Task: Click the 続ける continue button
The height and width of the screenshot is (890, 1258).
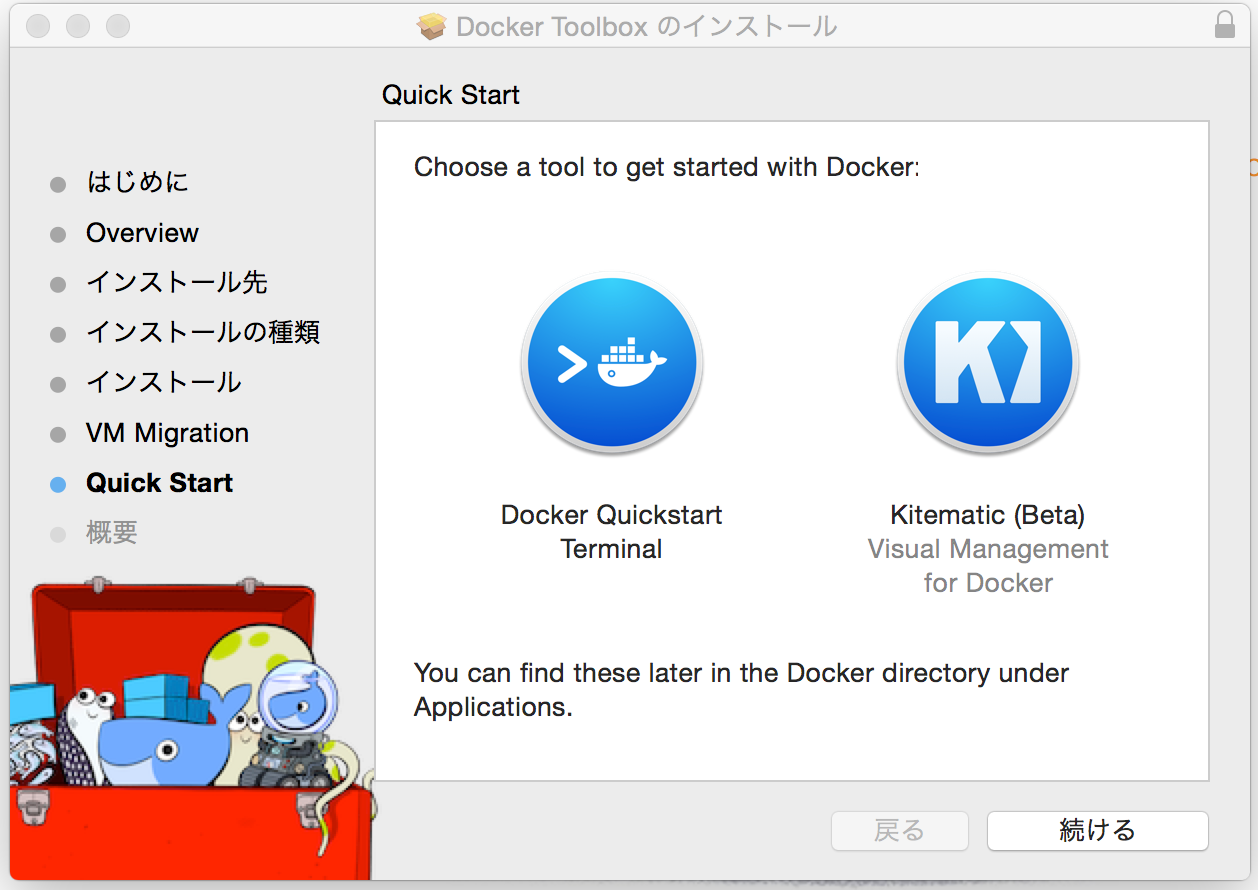Action: 1097,830
